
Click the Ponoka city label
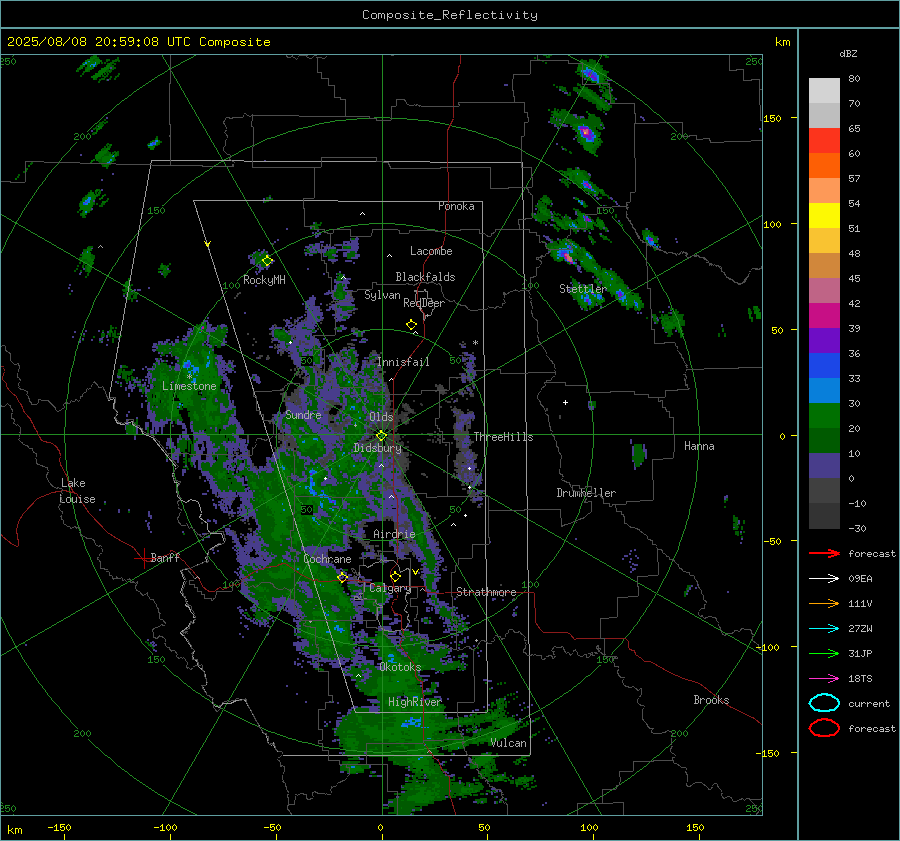coord(456,206)
